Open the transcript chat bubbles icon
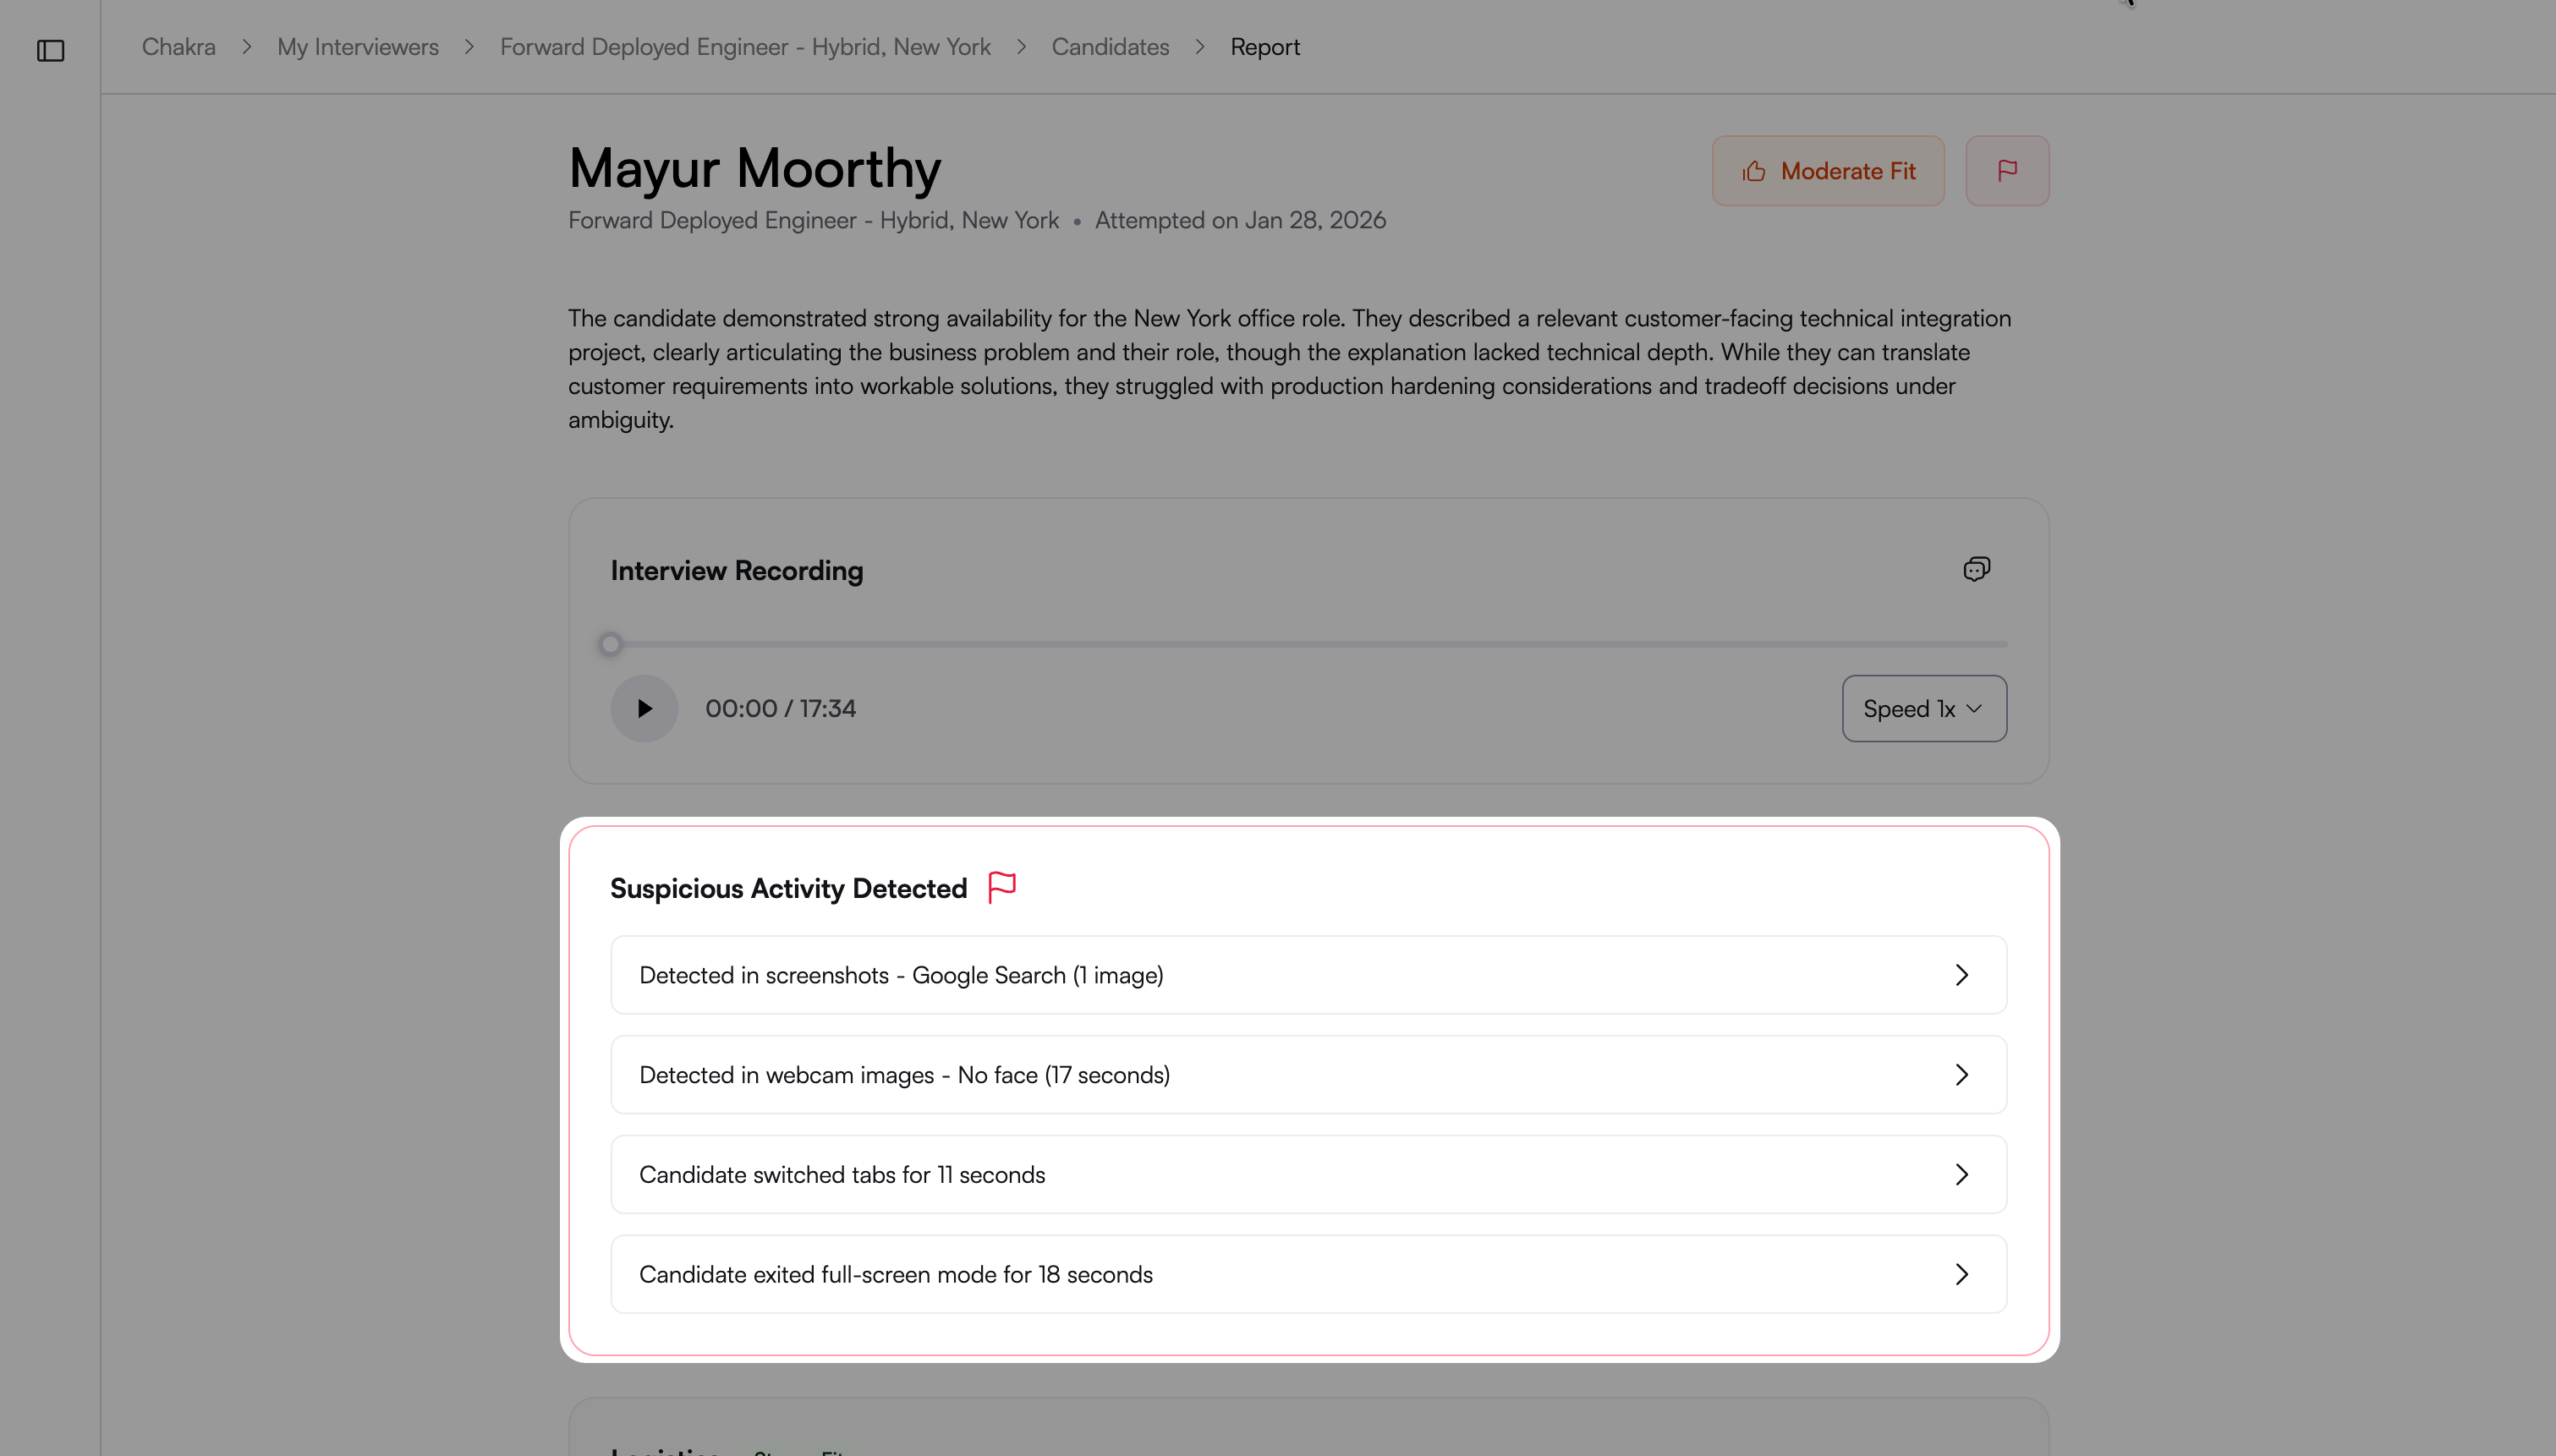 [1976, 569]
